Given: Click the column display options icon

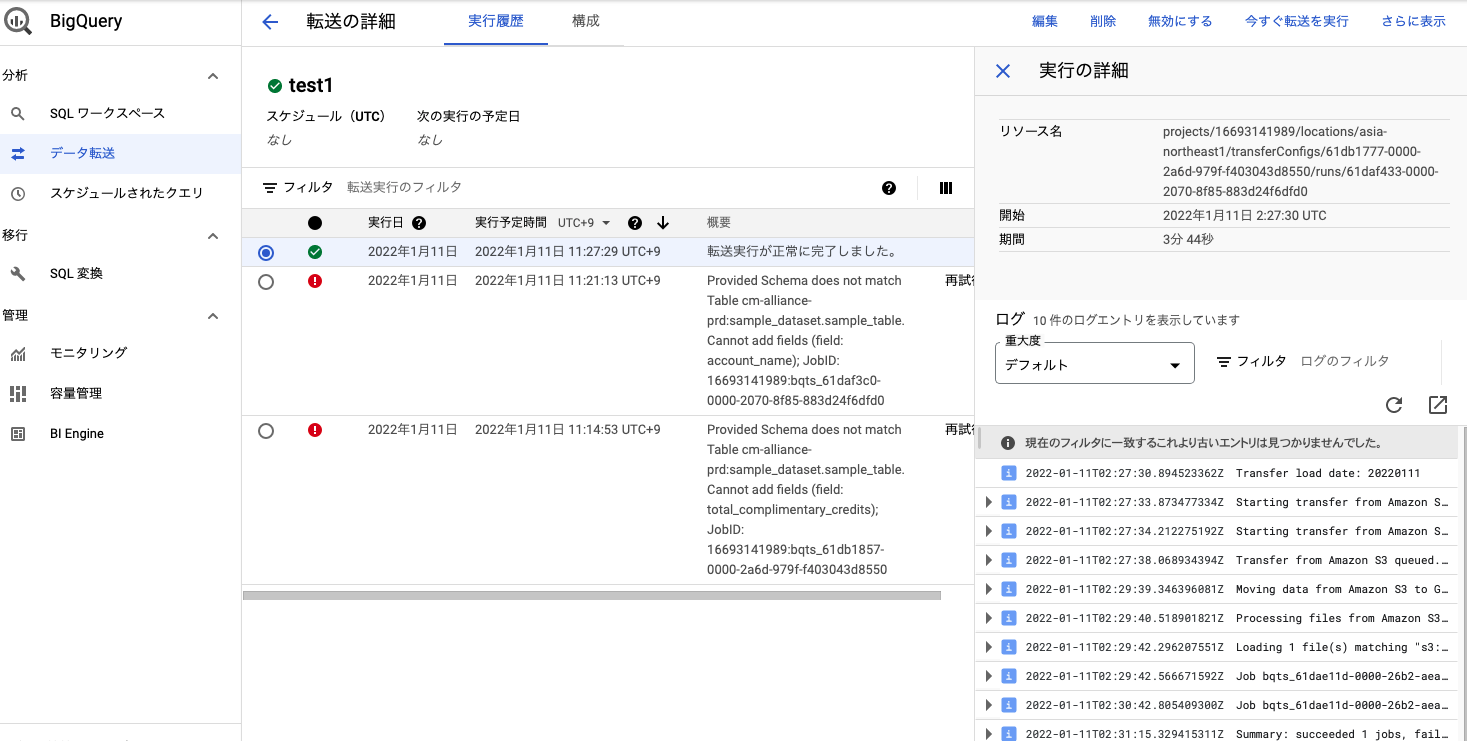Looking at the screenshot, I should [x=945, y=187].
